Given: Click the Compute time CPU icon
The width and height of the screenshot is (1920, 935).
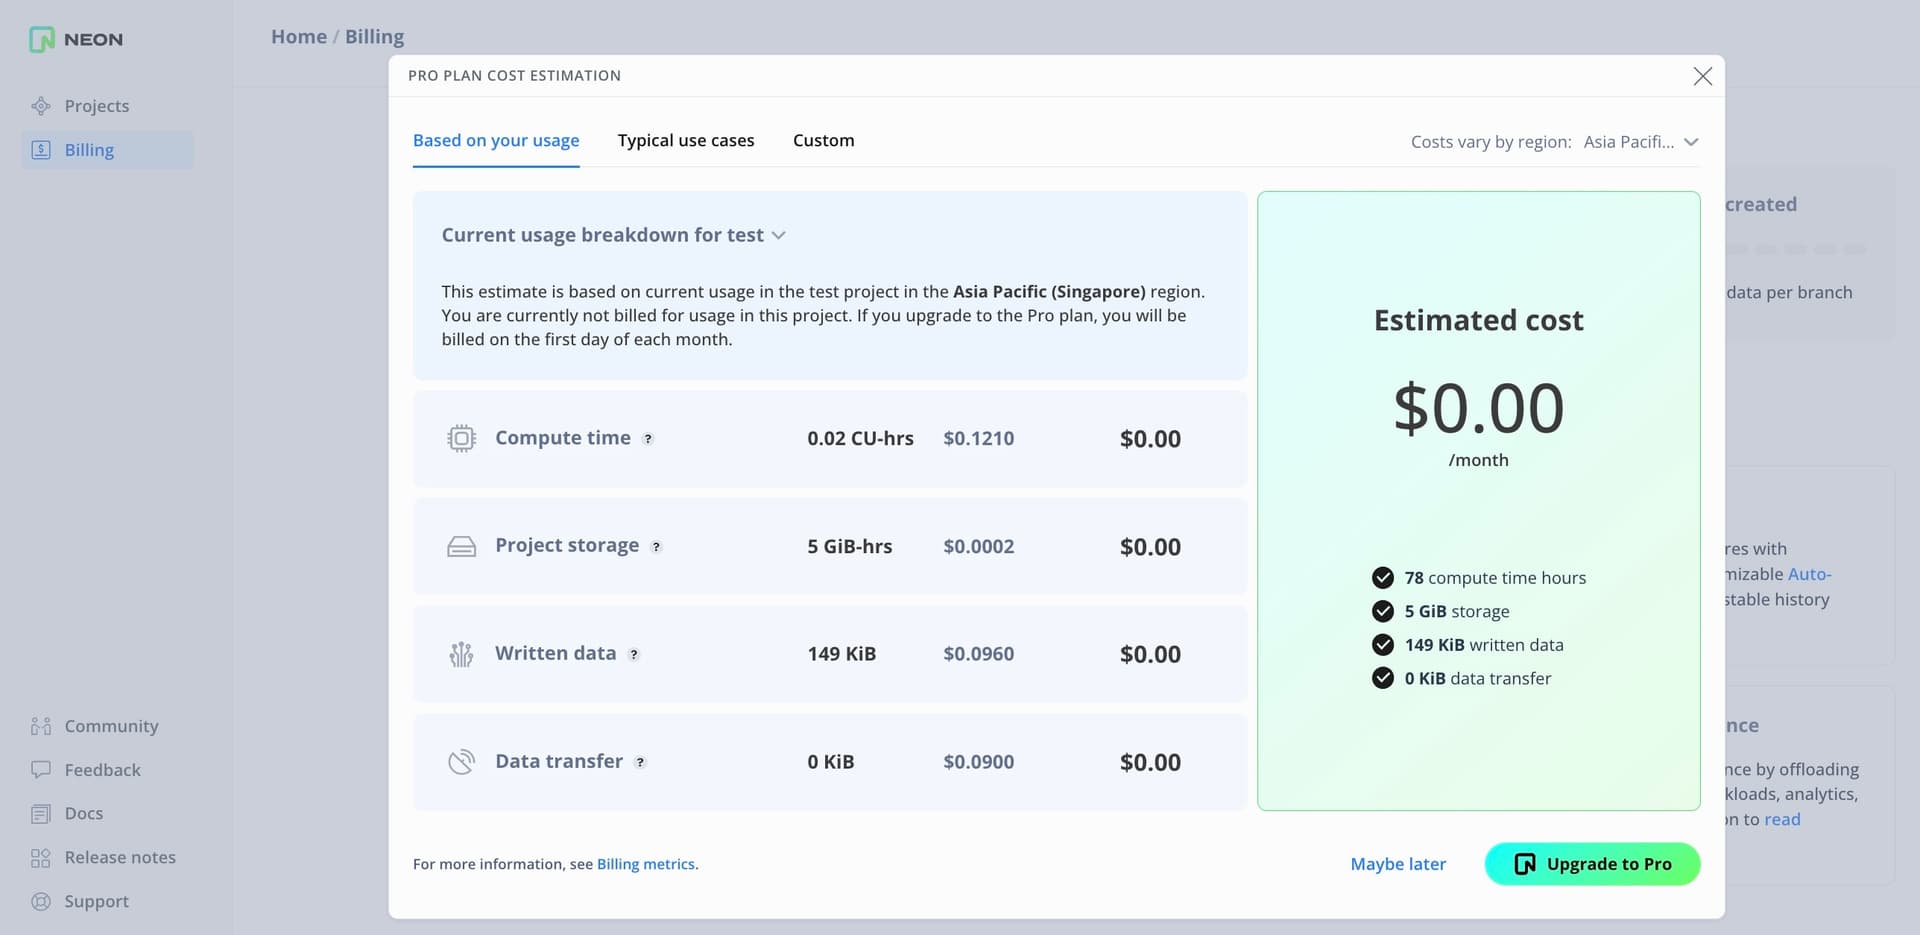Looking at the screenshot, I should tap(461, 438).
